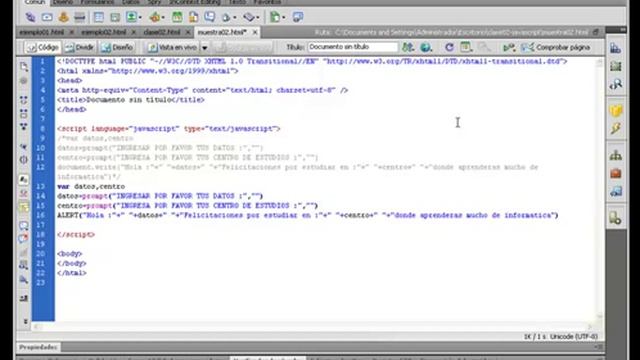This screenshot has height=360, width=640.
Task: Insert a Div Tag
Action: point(115,17)
